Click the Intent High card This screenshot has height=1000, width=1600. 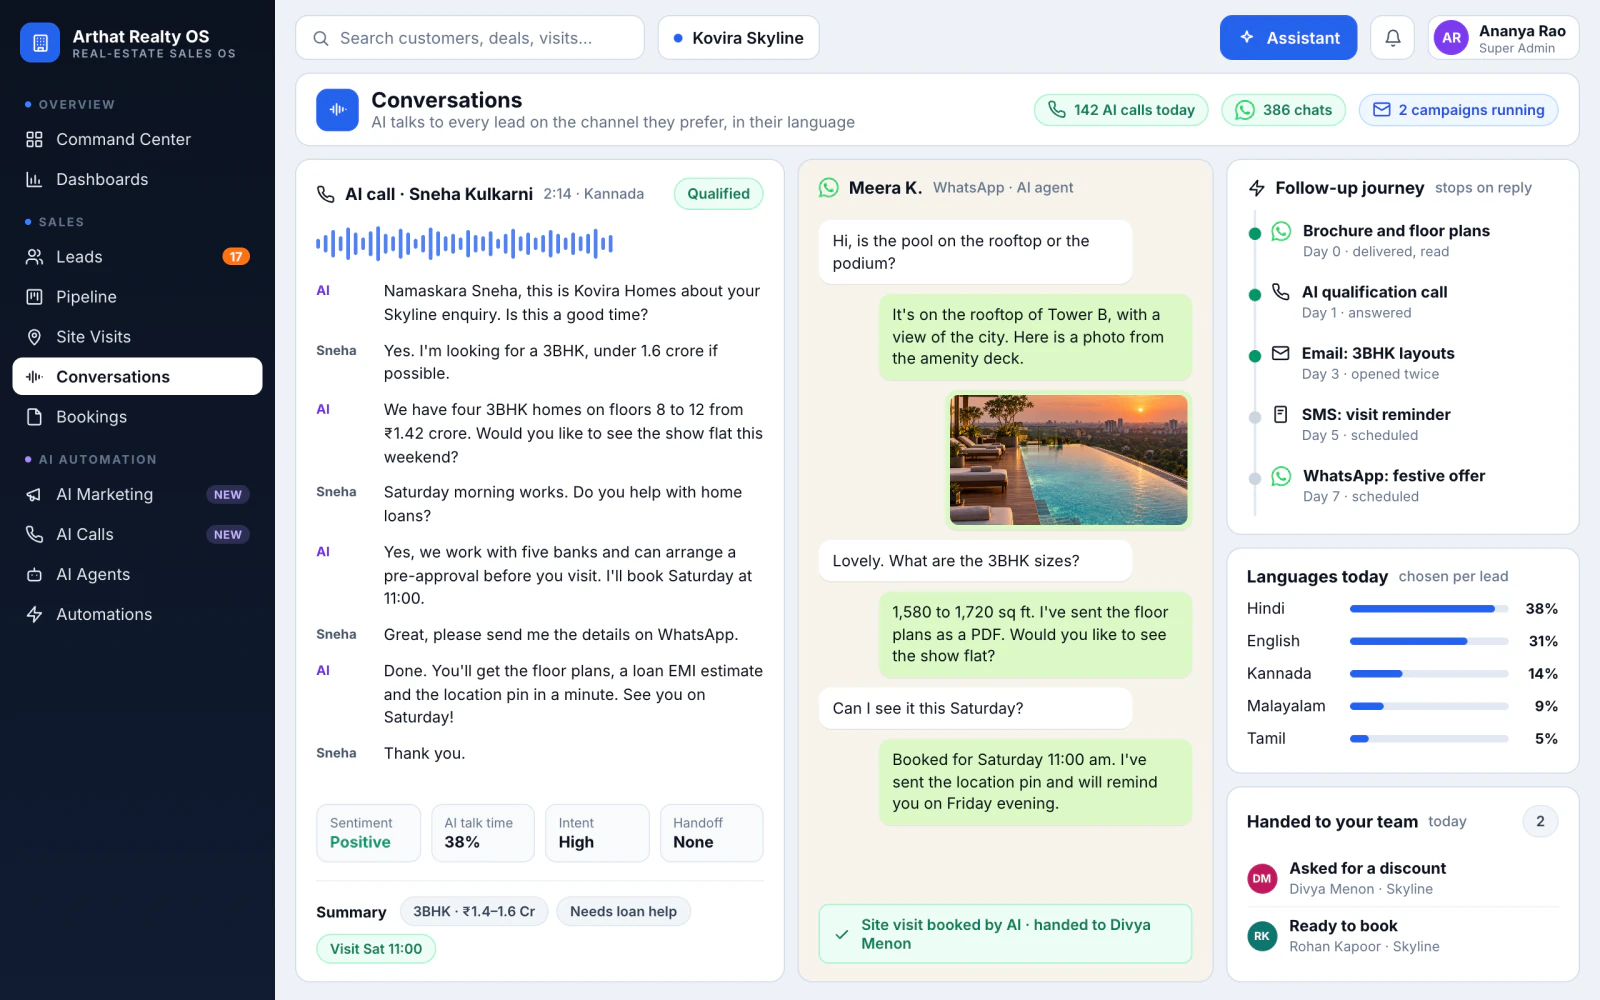pyautogui.click(x=597, y=833)
